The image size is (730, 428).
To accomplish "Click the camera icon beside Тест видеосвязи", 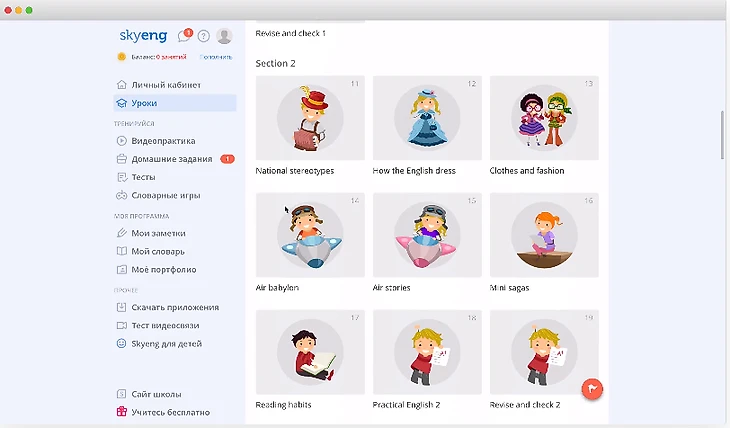I will (x=122, y=325).
